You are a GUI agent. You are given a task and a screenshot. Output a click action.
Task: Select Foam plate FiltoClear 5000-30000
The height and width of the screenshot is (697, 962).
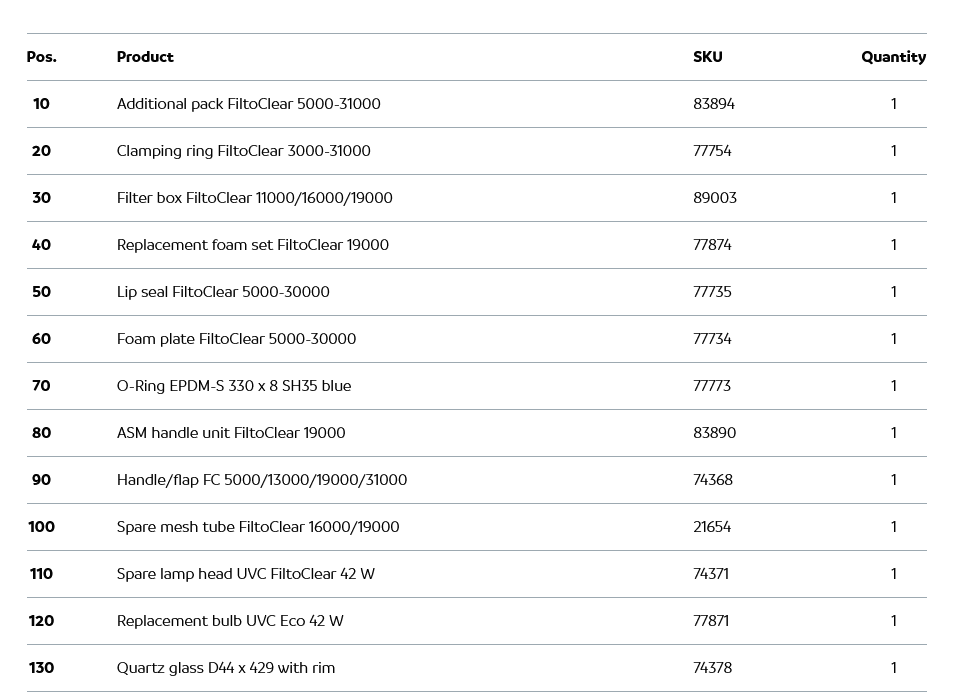point(236,339)
